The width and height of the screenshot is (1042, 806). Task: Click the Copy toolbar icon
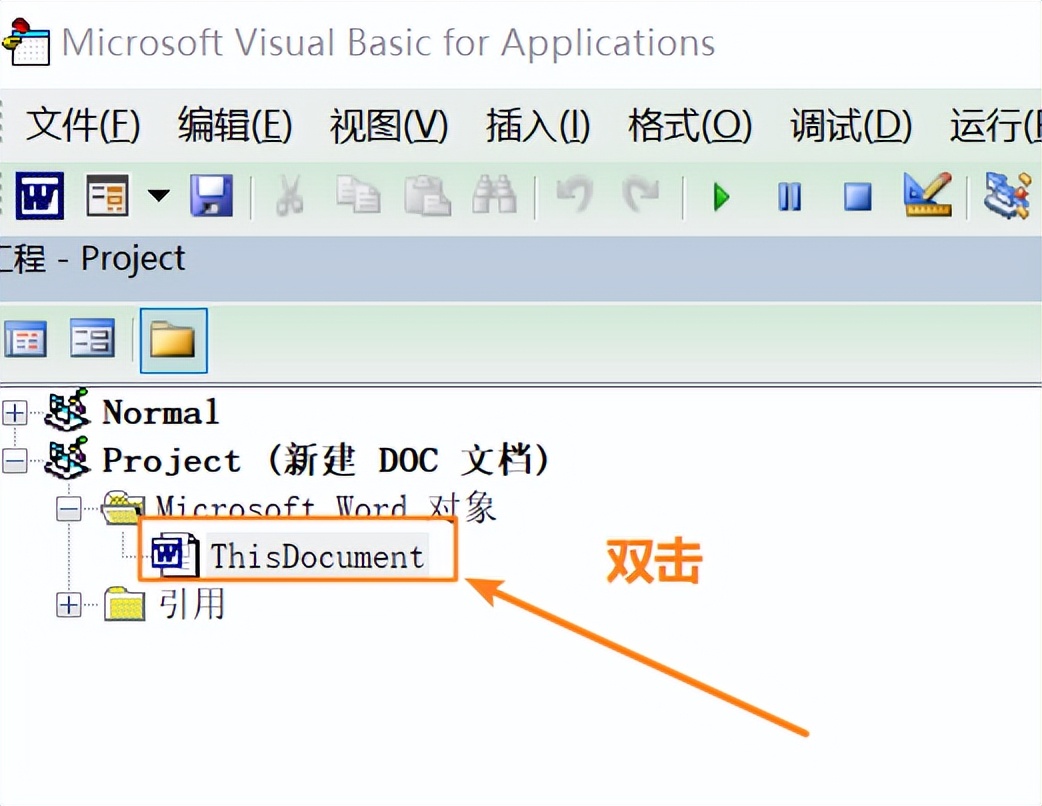358,196
